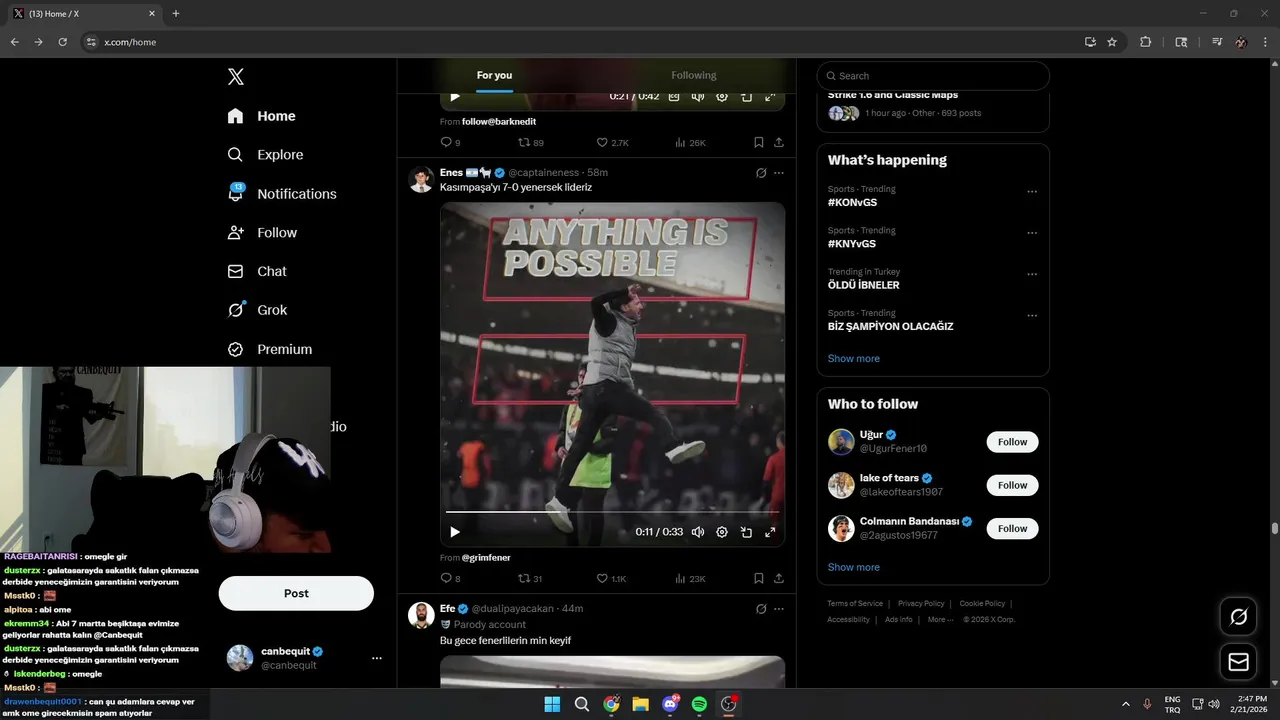Open more options for #KNYvGS trend

pos(1032,233)
